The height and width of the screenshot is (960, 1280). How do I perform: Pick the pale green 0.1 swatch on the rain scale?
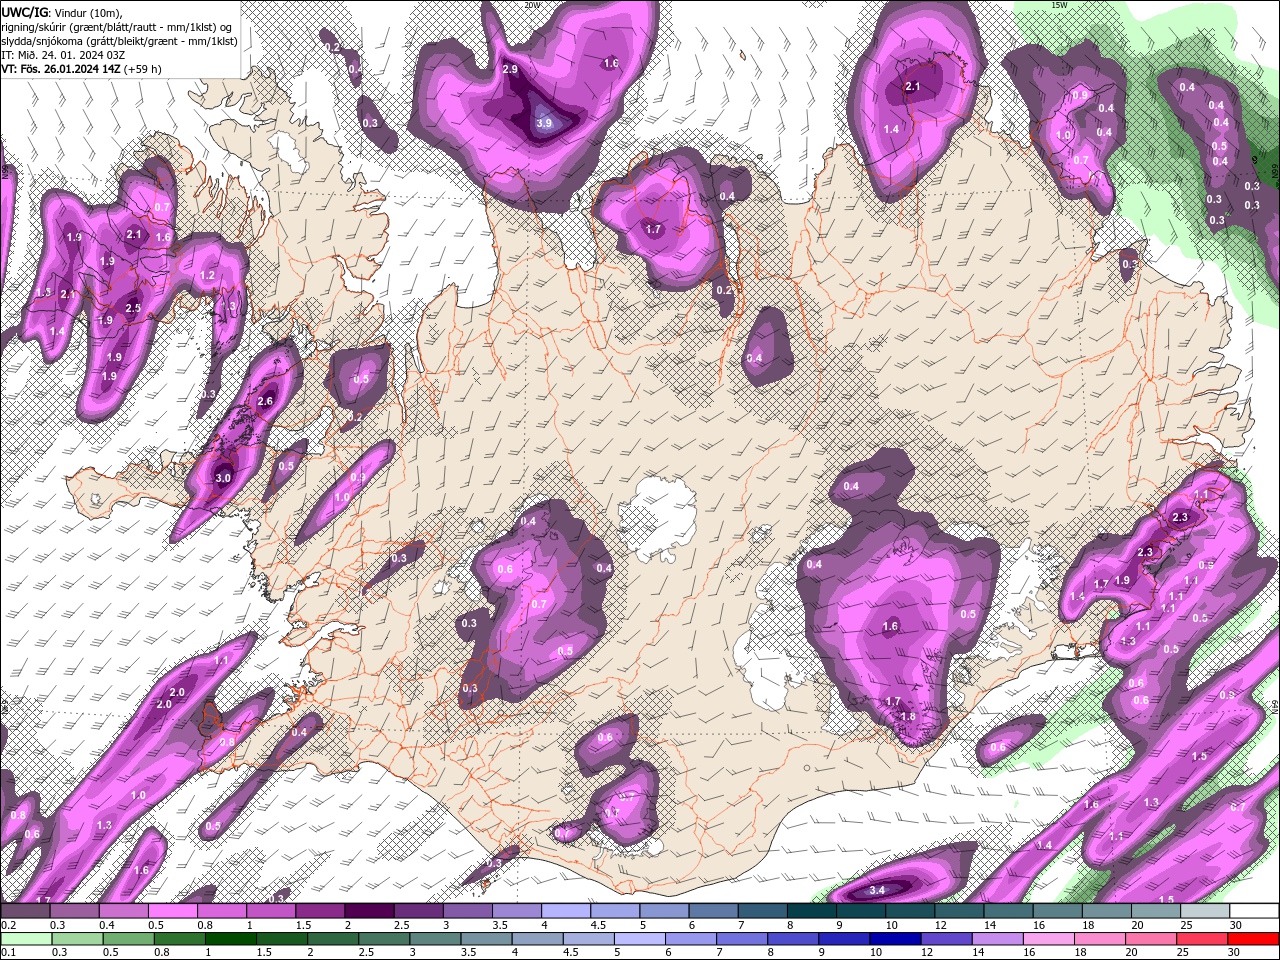pyautogui.click(x=25, y=939)
